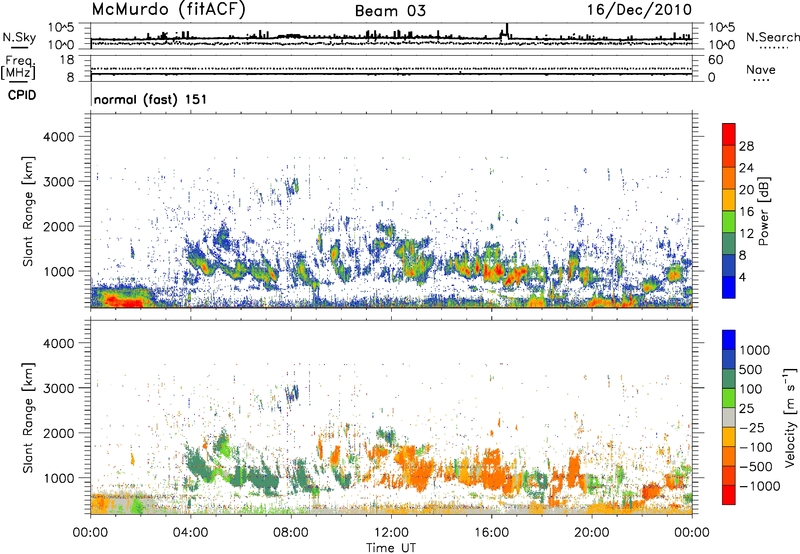Click the yellow 16-20 dB Power colorbar segment
Image resolution: width=800 pixels, height=554 pixels.
729,200
